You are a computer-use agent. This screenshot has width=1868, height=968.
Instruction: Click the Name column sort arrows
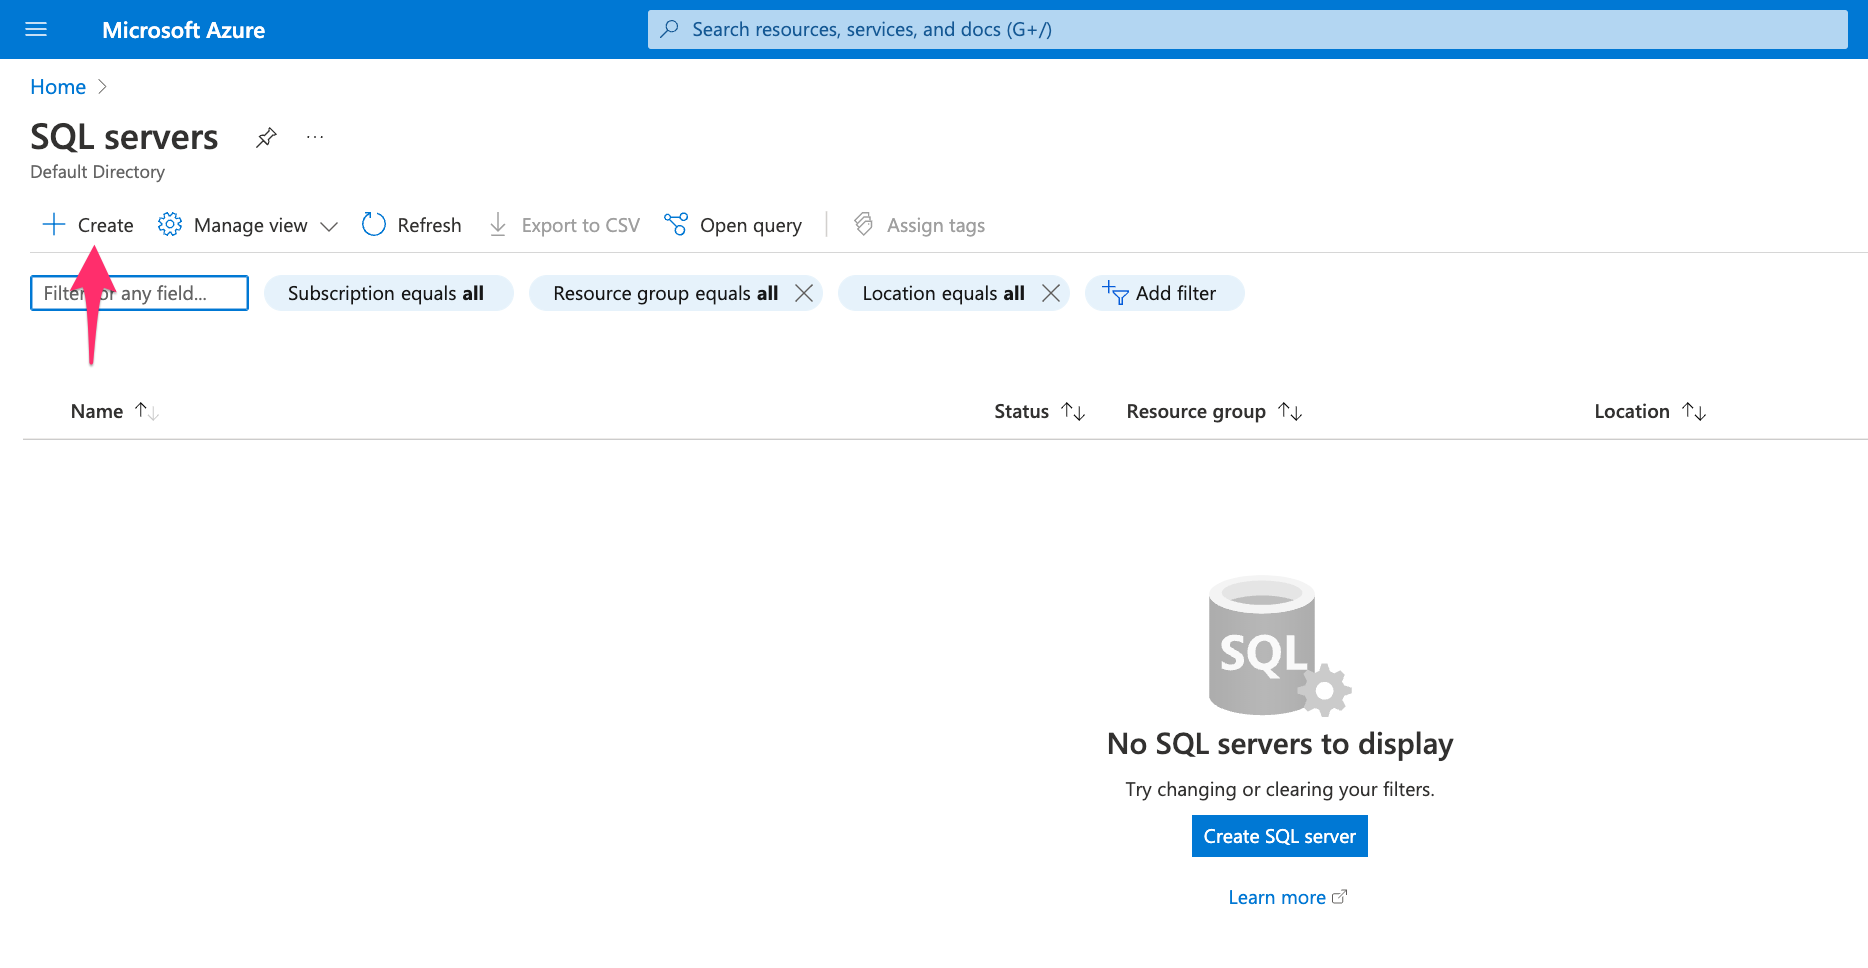pos(147,411)
